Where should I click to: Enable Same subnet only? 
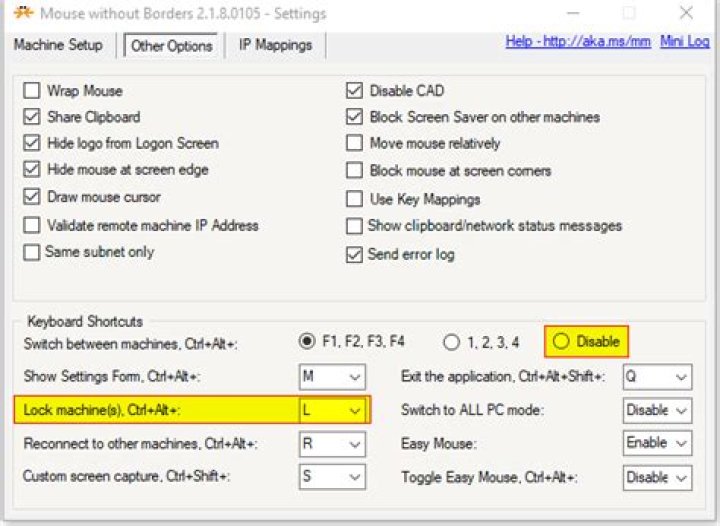pyautogui.click(x=32, y=252)
